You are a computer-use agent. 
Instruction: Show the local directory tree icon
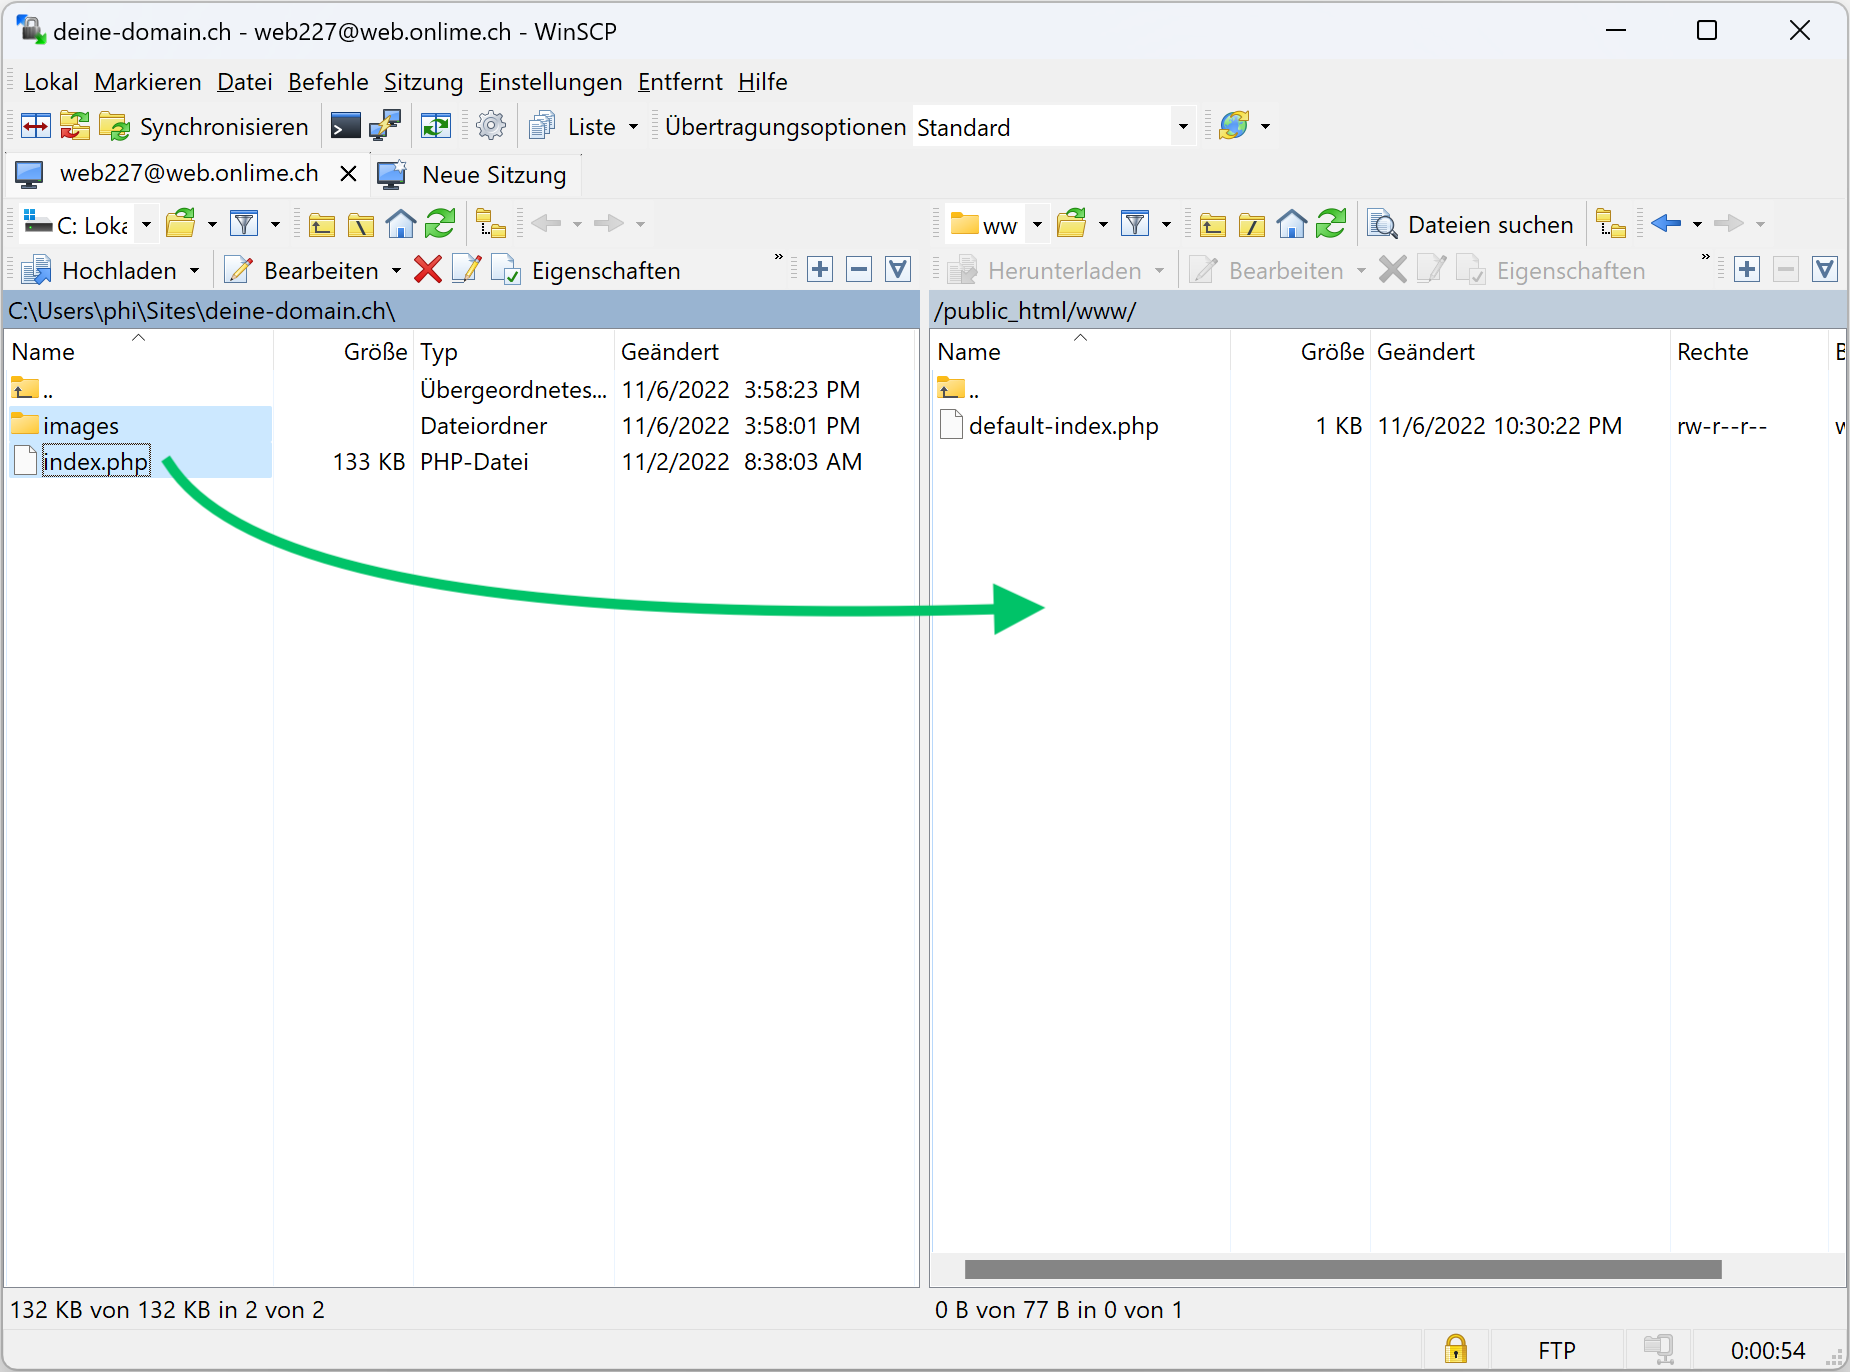491,224
